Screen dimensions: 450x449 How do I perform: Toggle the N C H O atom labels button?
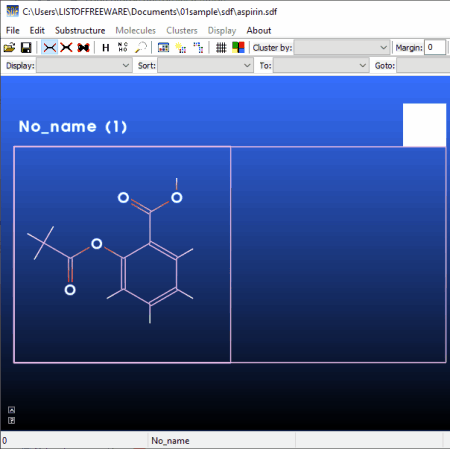click(x=123, y=47)
